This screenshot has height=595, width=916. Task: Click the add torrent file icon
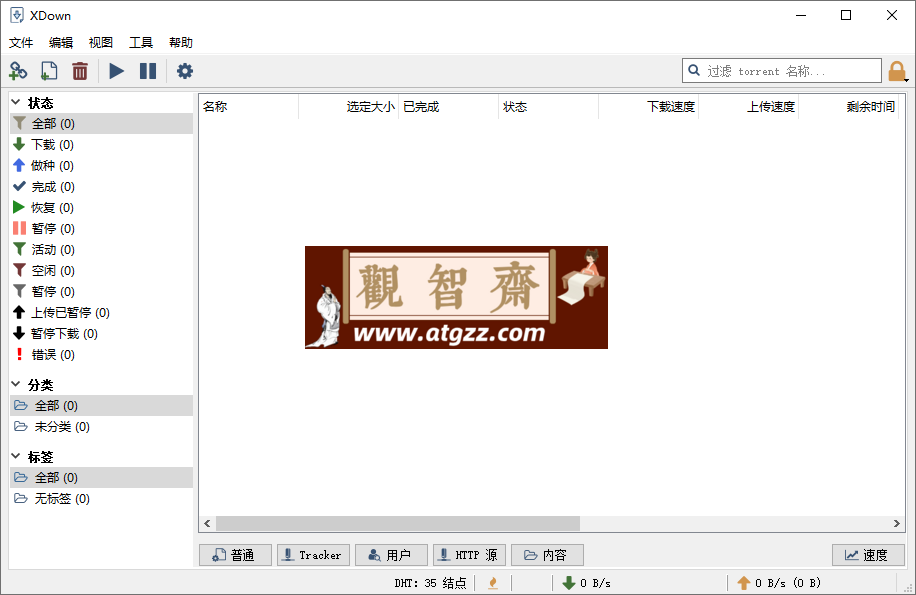pos(49,71)
